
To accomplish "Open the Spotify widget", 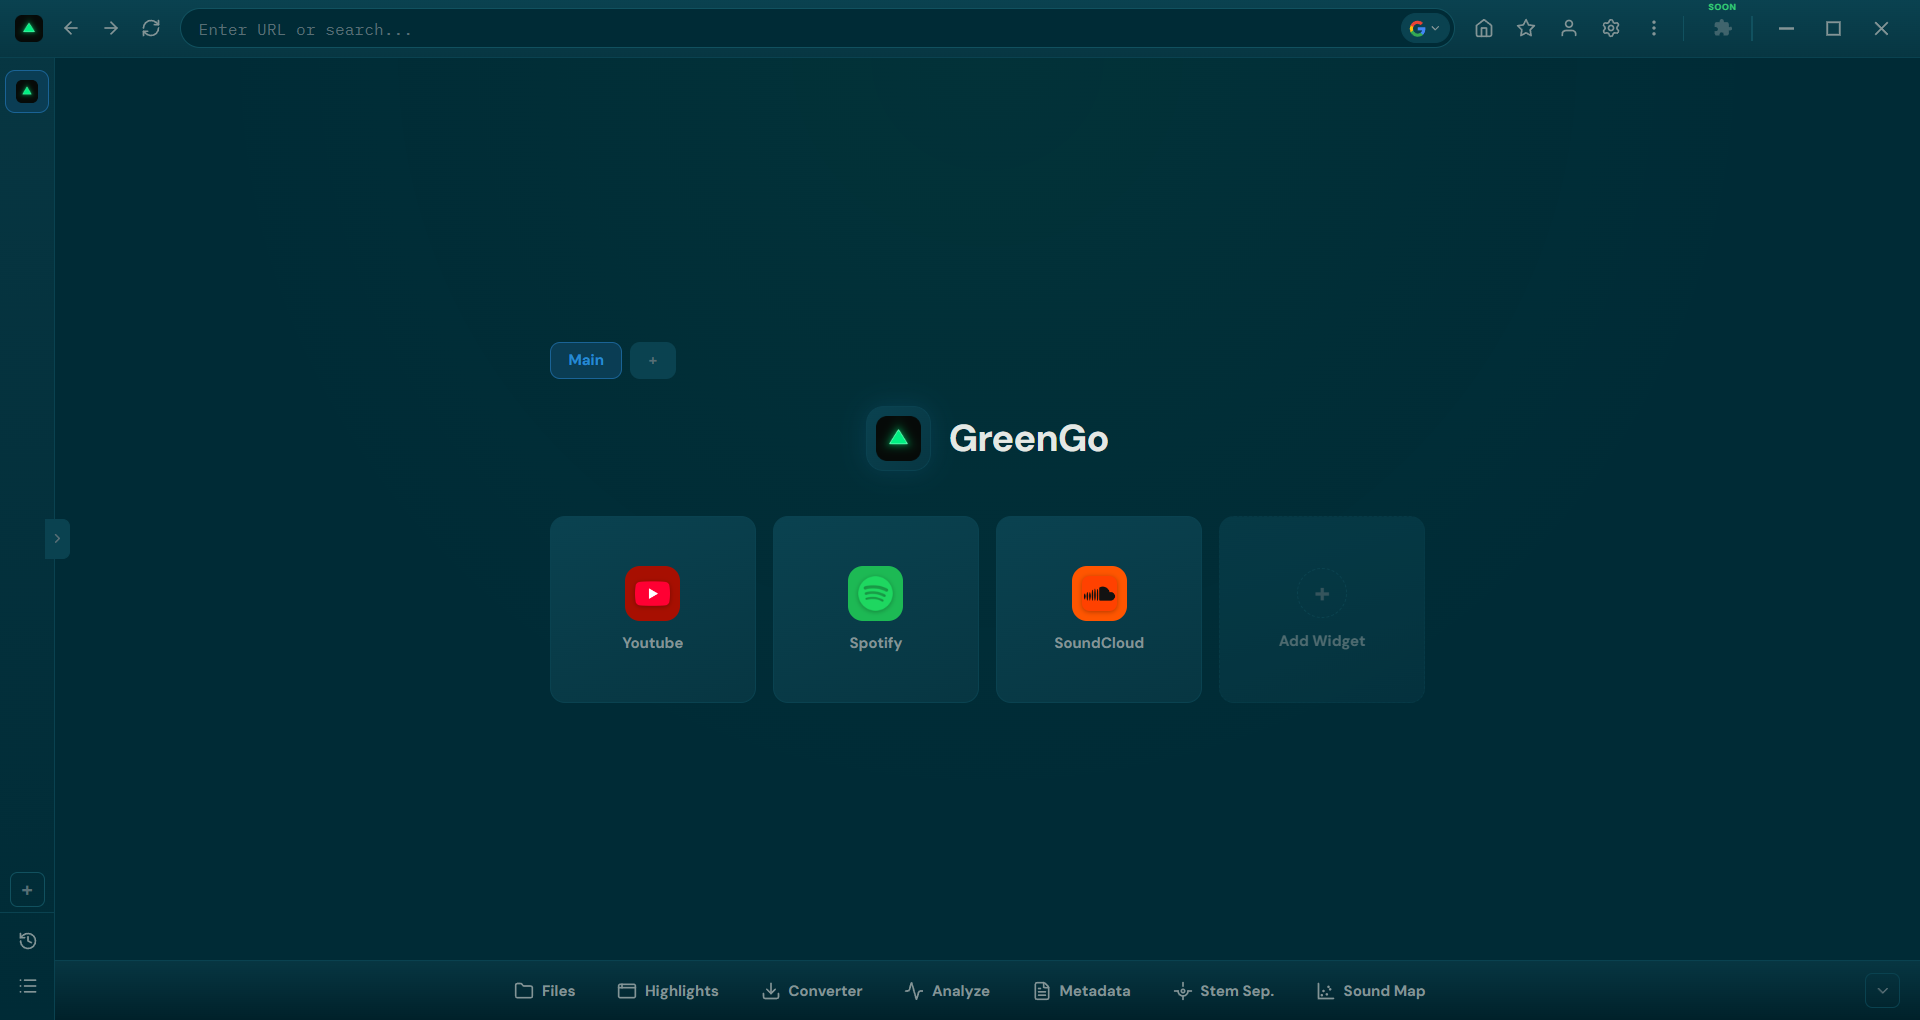I will click(876, 609).
